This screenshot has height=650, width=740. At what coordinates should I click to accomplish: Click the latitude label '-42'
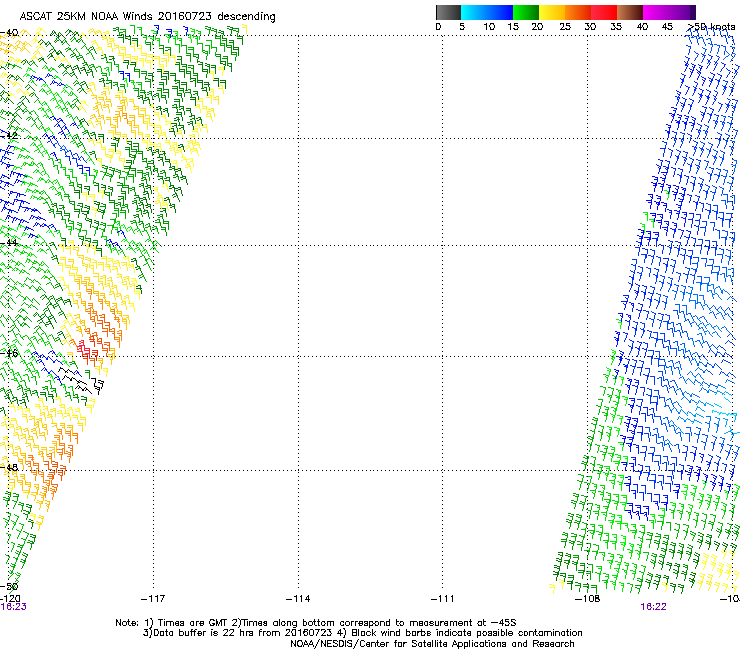tap(9, 135)
